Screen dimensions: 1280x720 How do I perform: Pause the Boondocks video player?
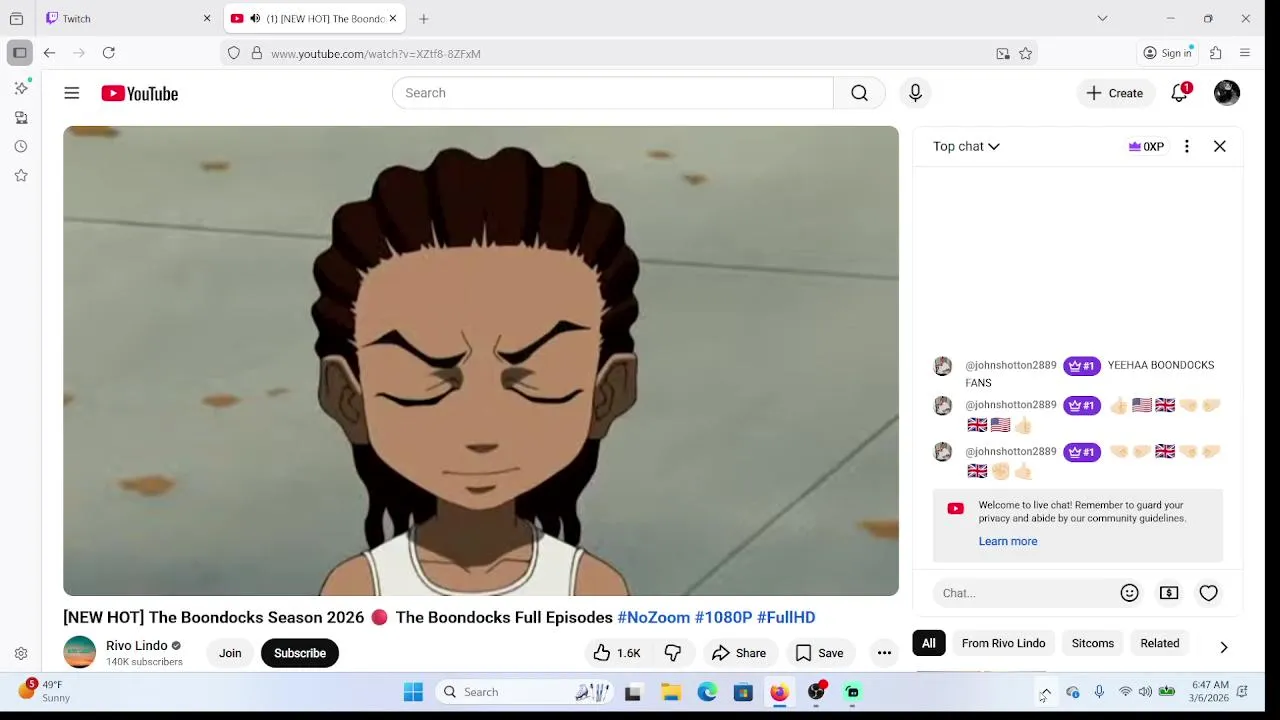coord(481,361)
